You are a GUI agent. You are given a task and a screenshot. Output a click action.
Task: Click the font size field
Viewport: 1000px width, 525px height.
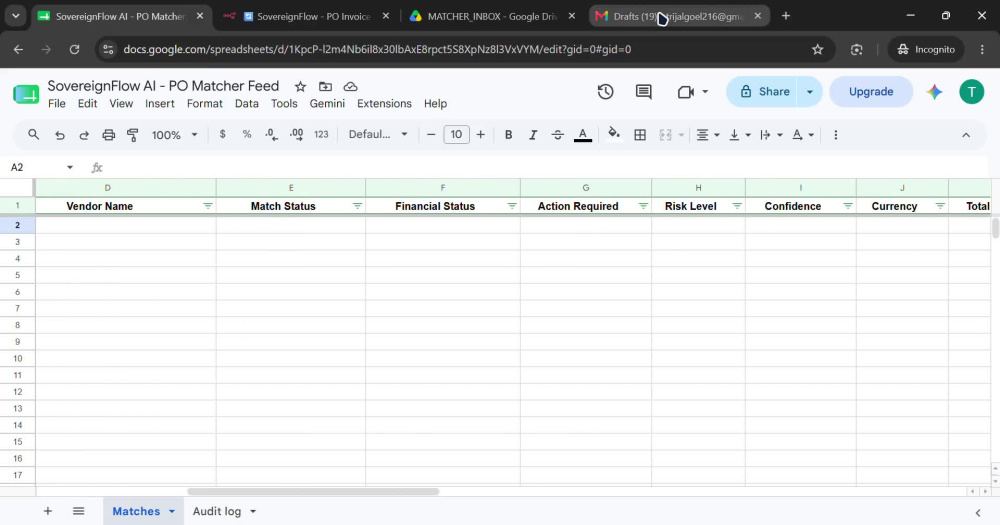(456, 135)
